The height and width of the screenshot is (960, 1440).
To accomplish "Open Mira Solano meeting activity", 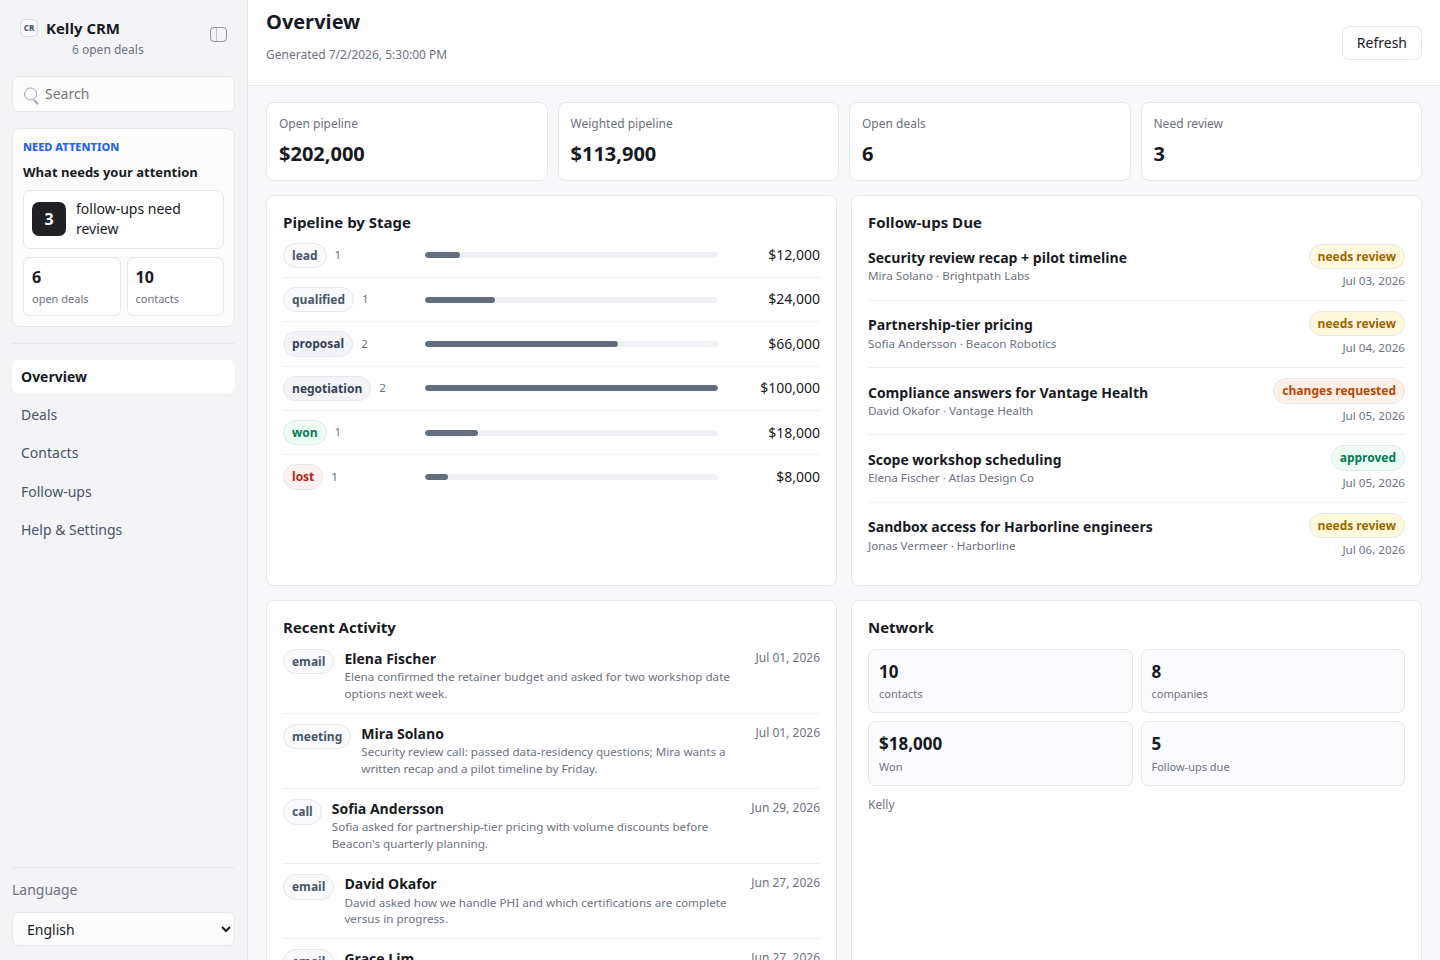I will click(x=551, y=751).
